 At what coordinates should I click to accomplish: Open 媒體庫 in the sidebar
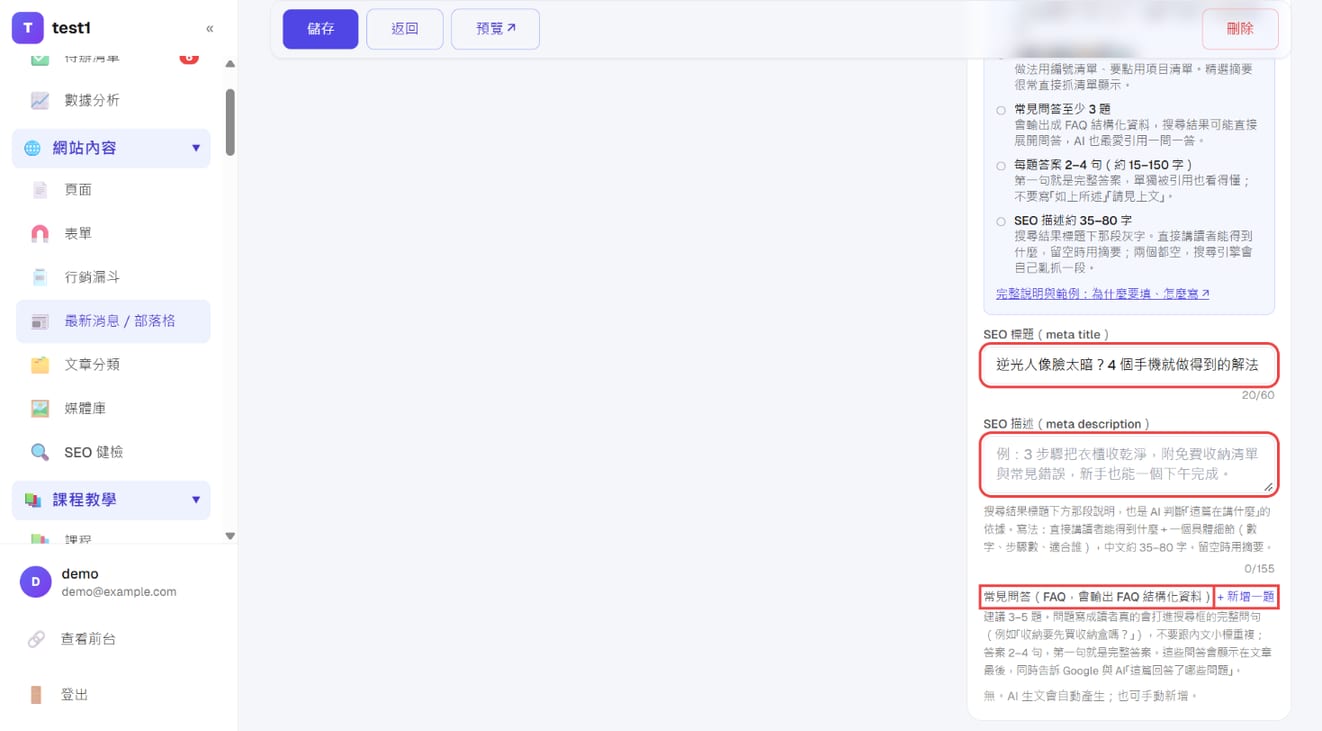(112, 409)
